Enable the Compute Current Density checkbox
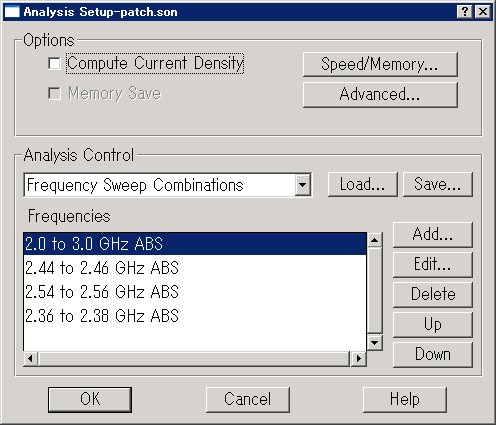Image resolution: width=496 pixels, height=425 pixels. 54,63
